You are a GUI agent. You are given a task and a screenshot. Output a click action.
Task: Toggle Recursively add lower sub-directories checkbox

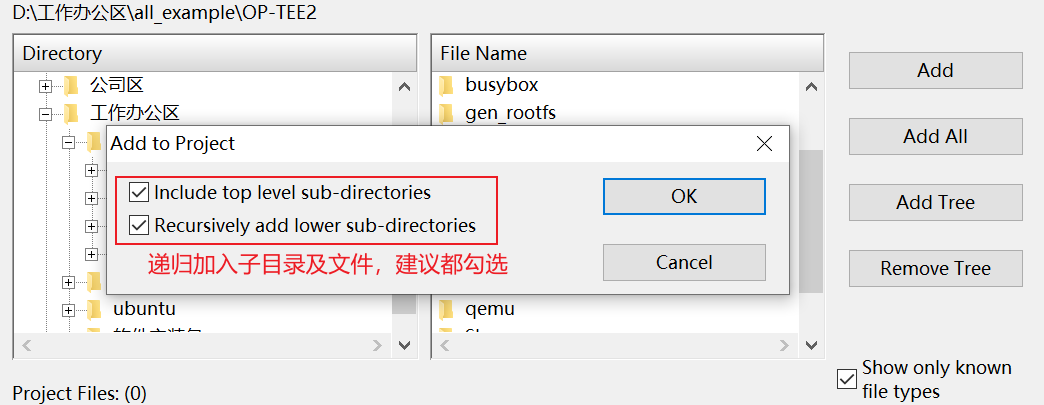[x=139, y=225]
